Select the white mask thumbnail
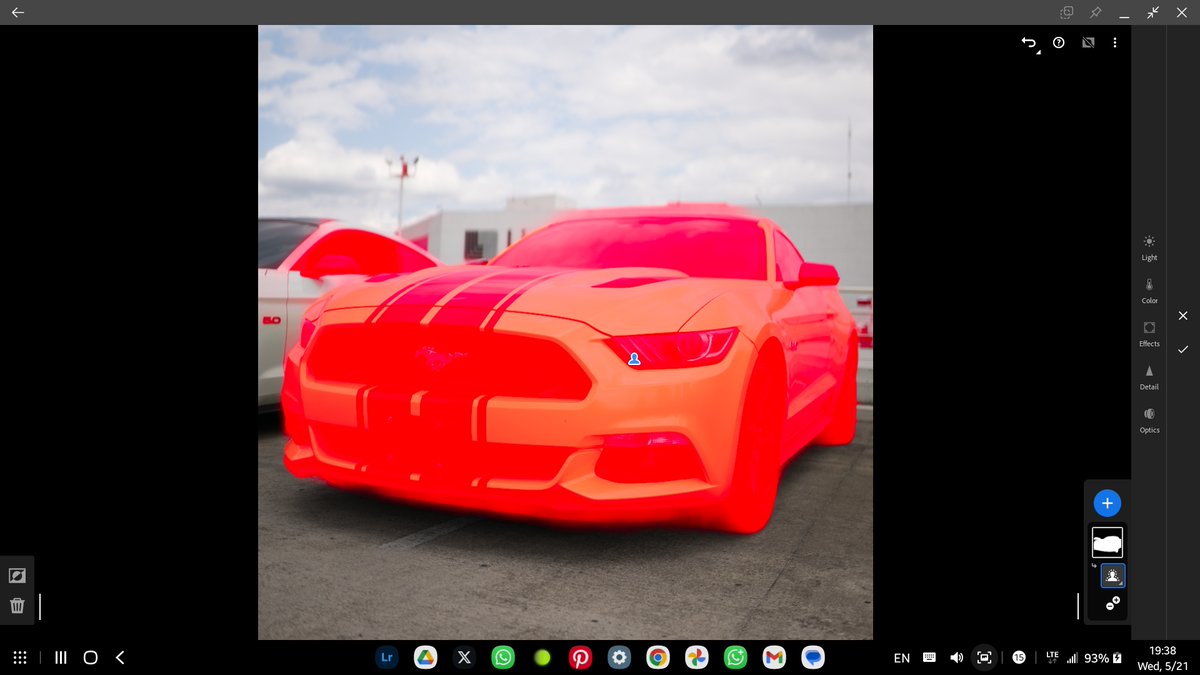 [1107, 542]
